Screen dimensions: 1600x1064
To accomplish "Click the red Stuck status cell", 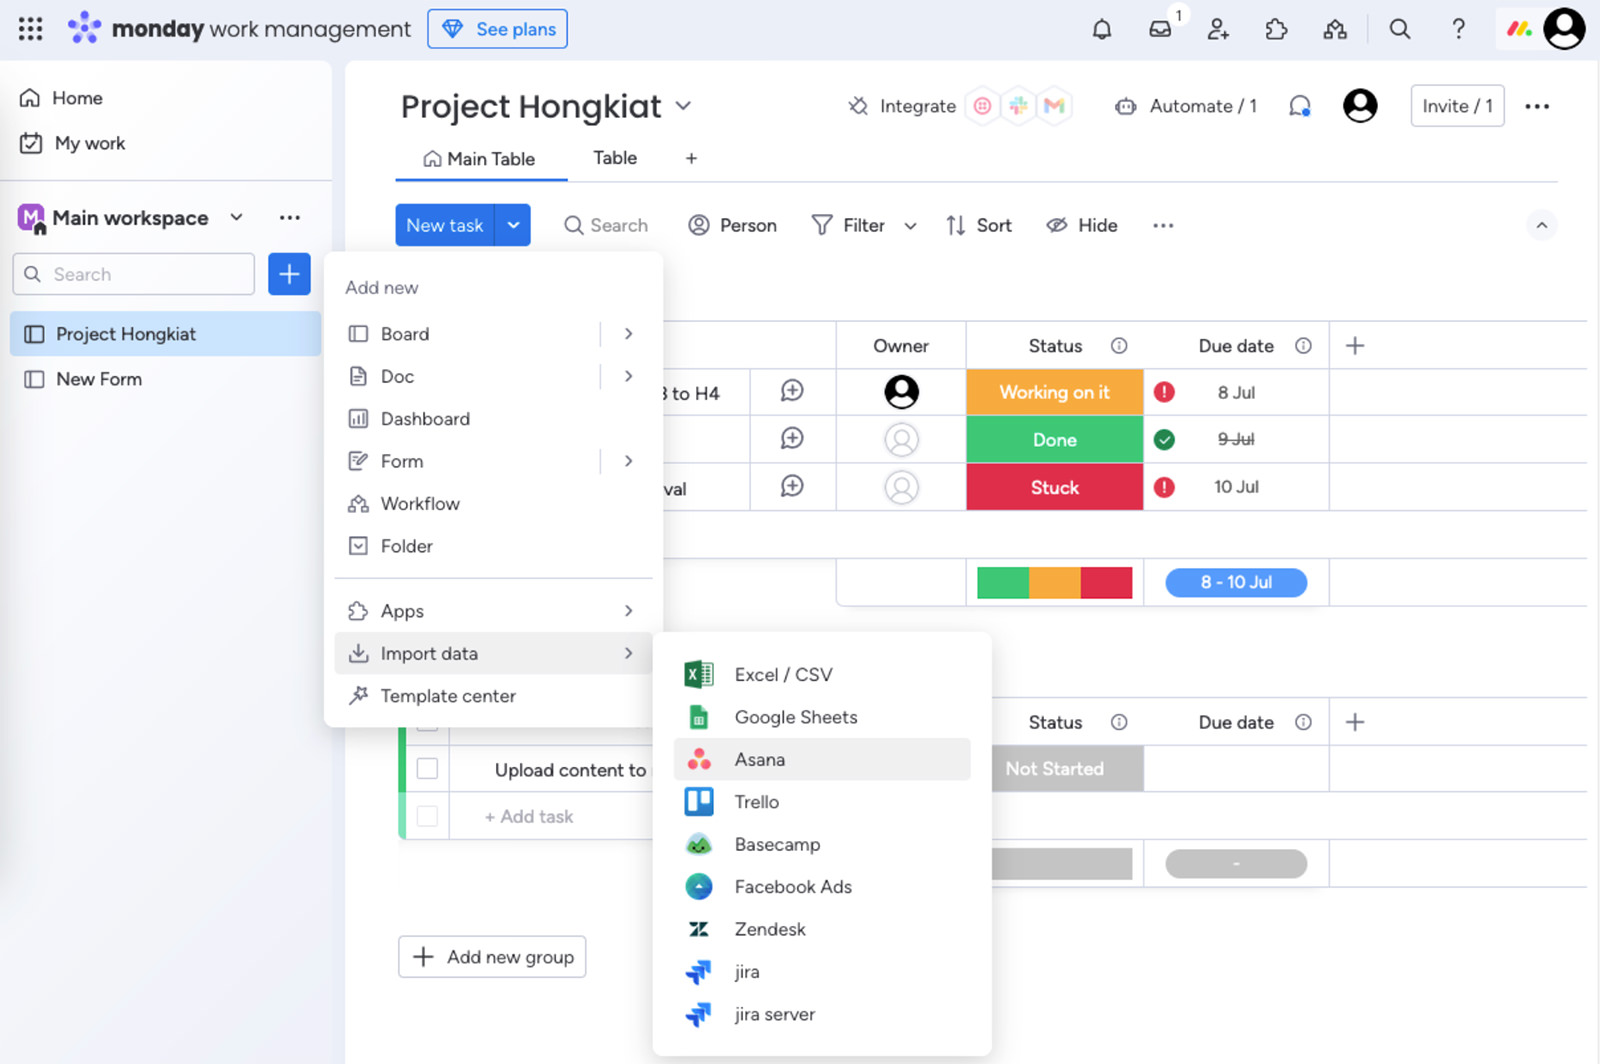I will coord(1054,487).
